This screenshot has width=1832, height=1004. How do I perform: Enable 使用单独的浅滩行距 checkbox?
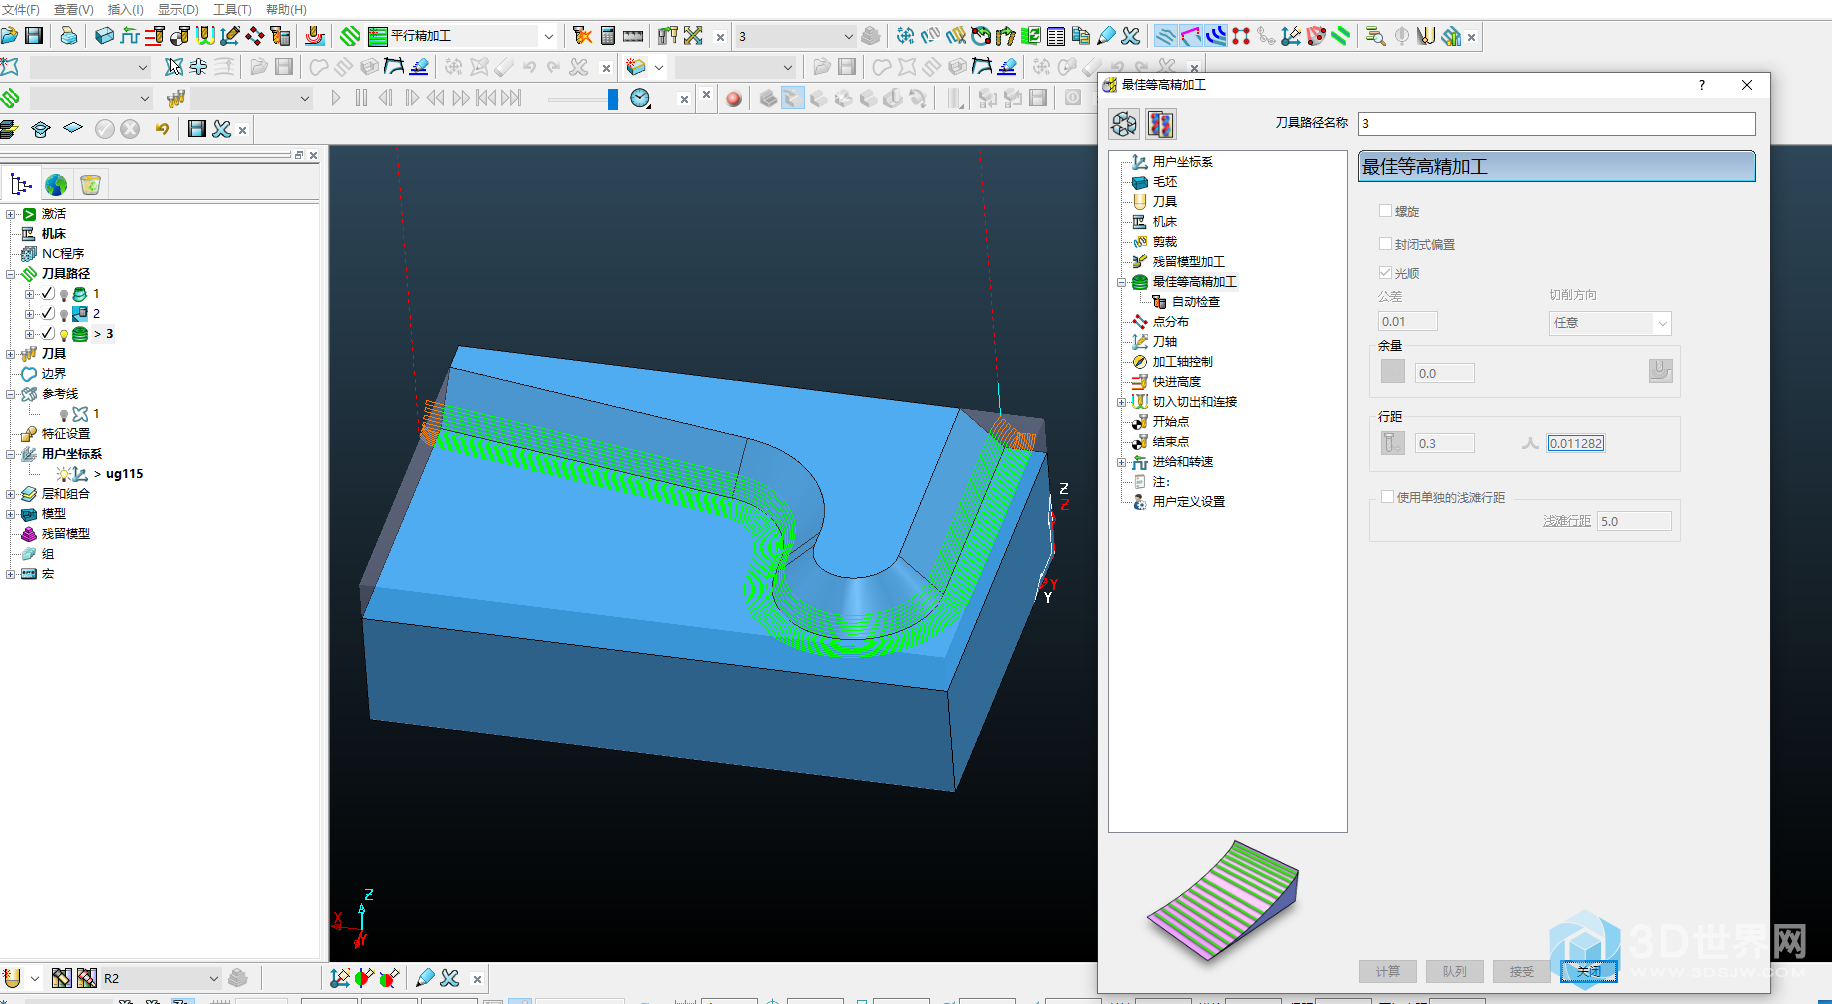coord(1387,497)
